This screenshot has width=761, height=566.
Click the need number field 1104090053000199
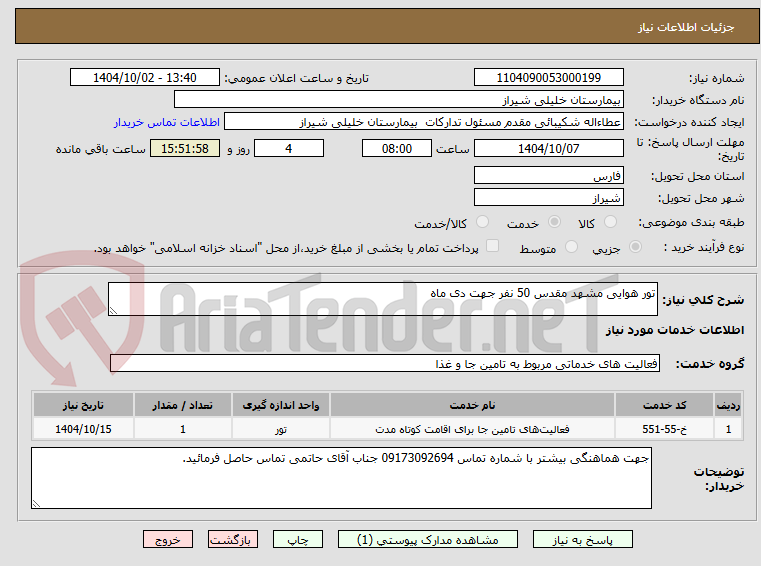pyautogui.click(x=548, y=77)
